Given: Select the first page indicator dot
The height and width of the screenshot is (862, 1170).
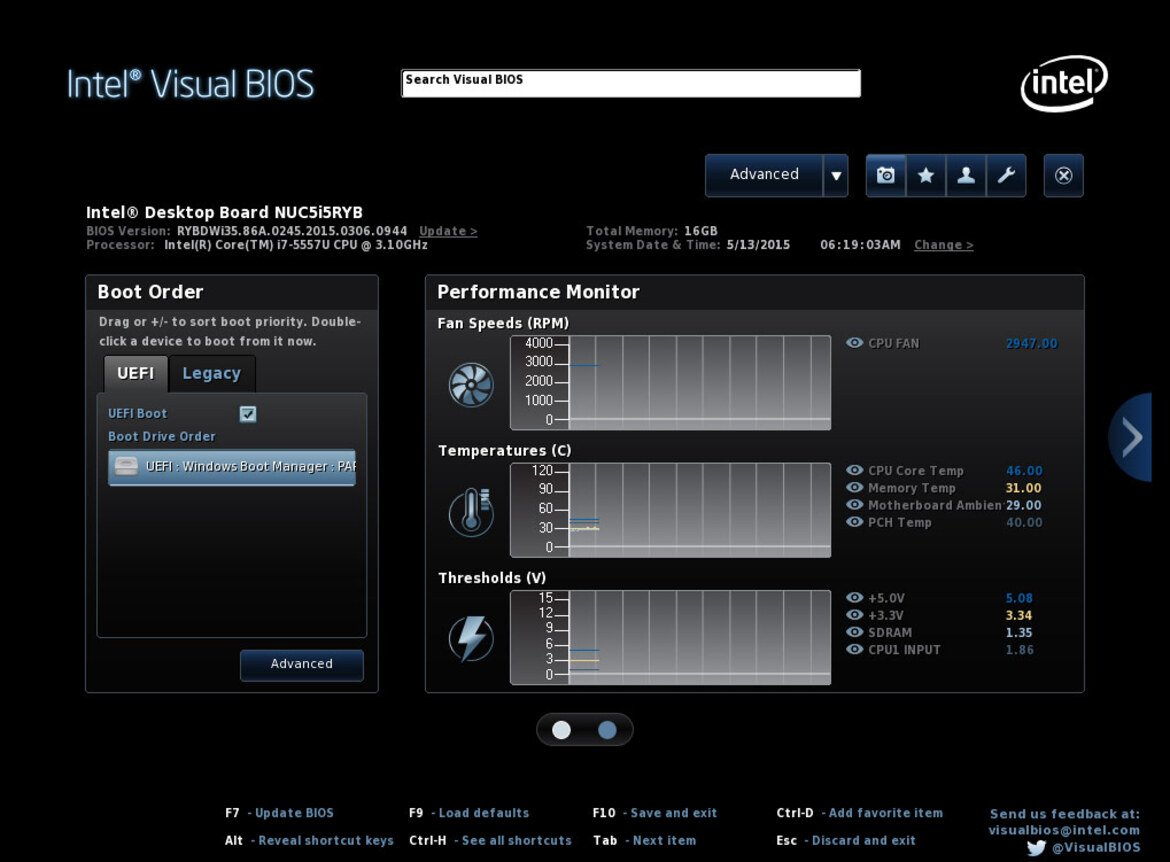Looking at the screenshot, I should [x=561, y=730].
